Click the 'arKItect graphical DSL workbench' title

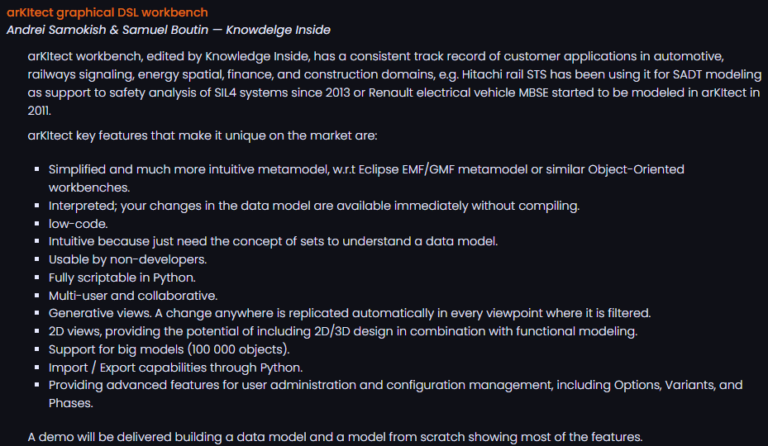[107, 12]
